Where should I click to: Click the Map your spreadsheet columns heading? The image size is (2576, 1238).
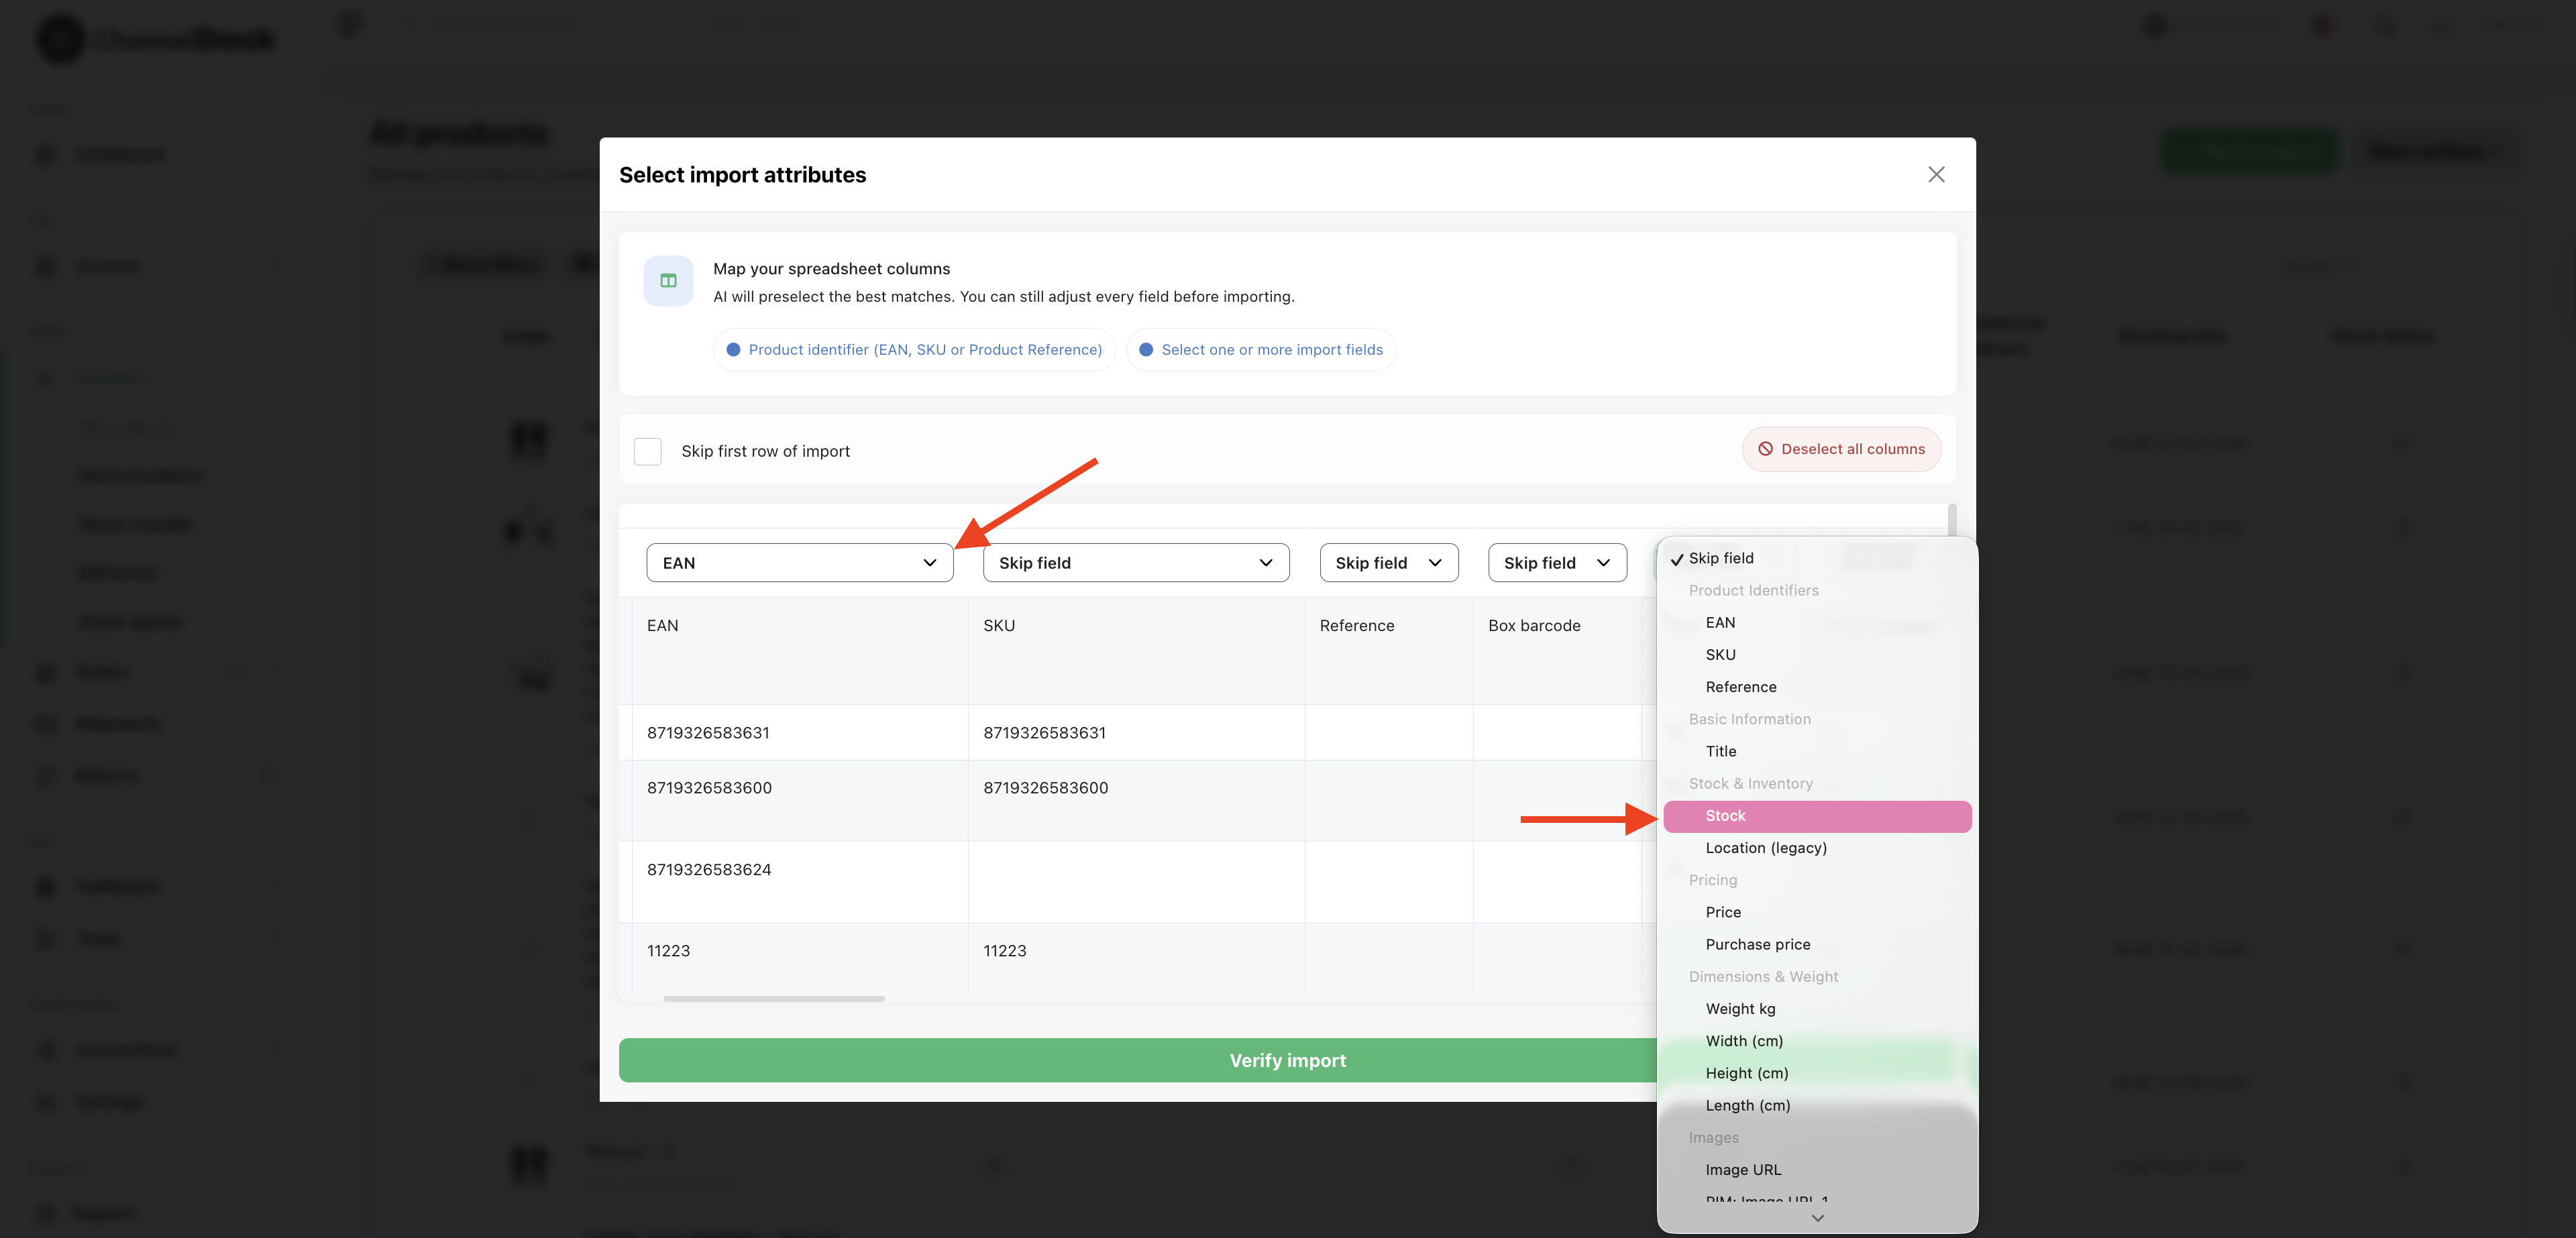831,269
